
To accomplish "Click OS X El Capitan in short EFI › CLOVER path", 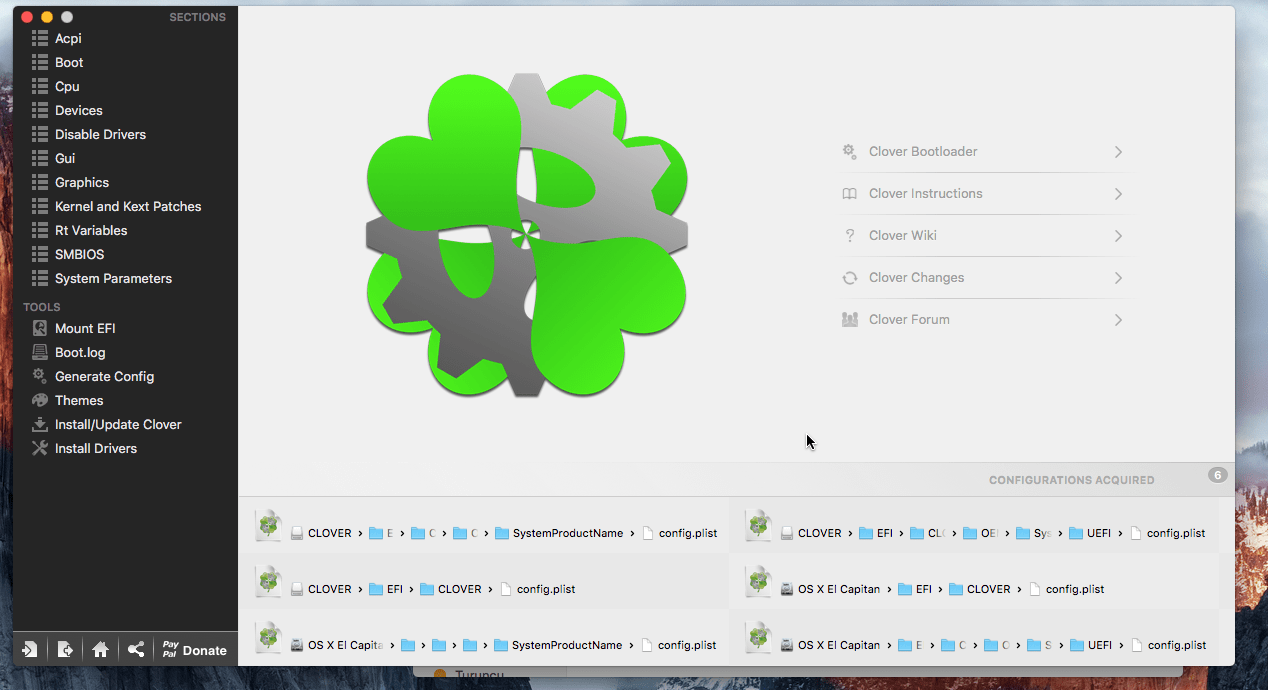I will pyautogui.click(x=830, y=589).
